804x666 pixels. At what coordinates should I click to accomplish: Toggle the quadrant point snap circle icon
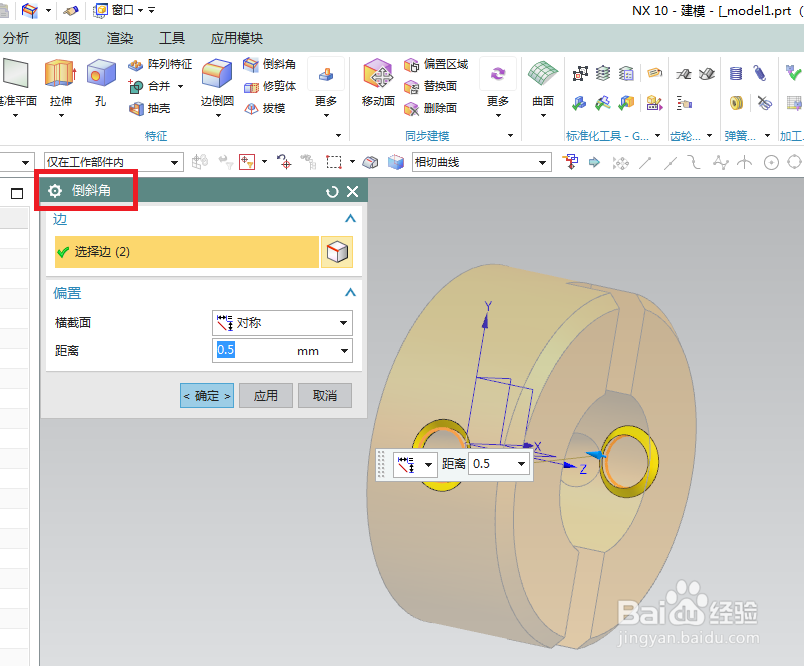(x=794, y=162)
